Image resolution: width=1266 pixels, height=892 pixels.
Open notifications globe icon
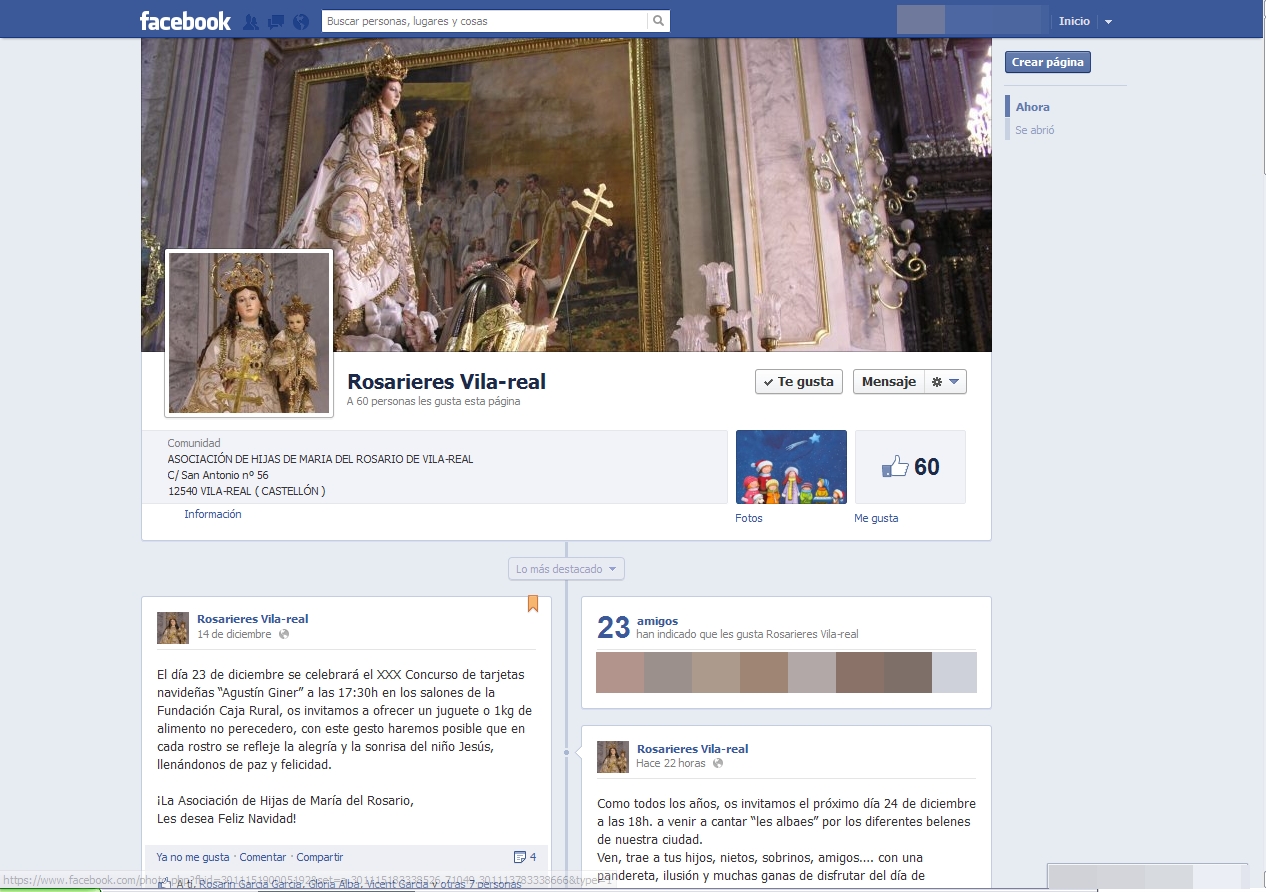pos(301,21)
